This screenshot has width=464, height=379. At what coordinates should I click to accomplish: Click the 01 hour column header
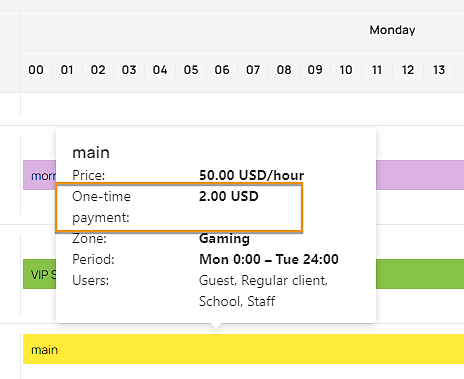click(x=67, y=70)
